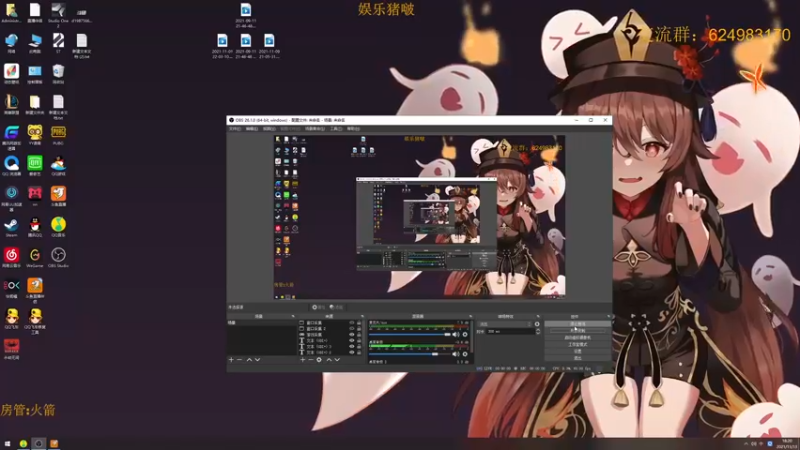This screenshot has width=800, height=450.
Task: Hide the 文本 (GDI+) source with the eye icon
Action: 352,340
